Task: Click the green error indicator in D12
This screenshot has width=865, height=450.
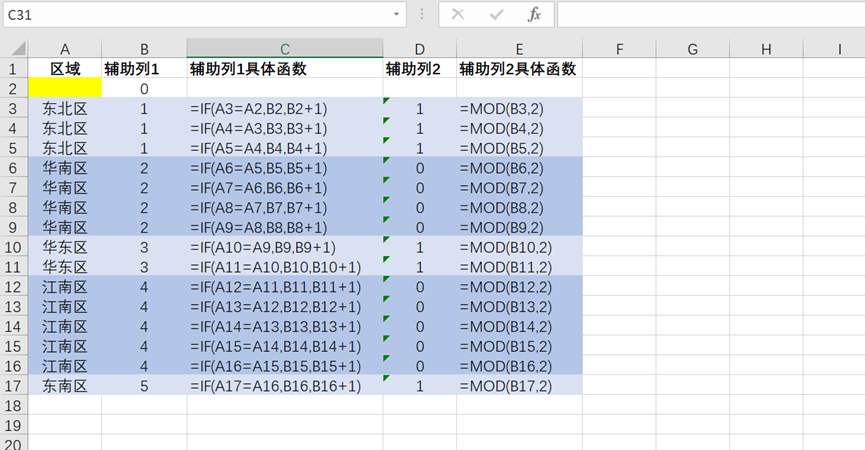Action: click(386, 280)
